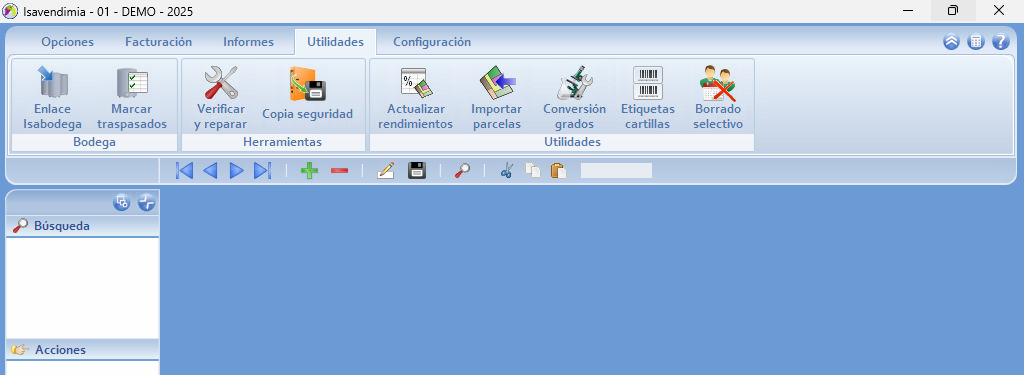The width and height of the screenshot is (1024, 375).
Task: Click the search magnifier toolbar icon
Action: tap(462, 171)
